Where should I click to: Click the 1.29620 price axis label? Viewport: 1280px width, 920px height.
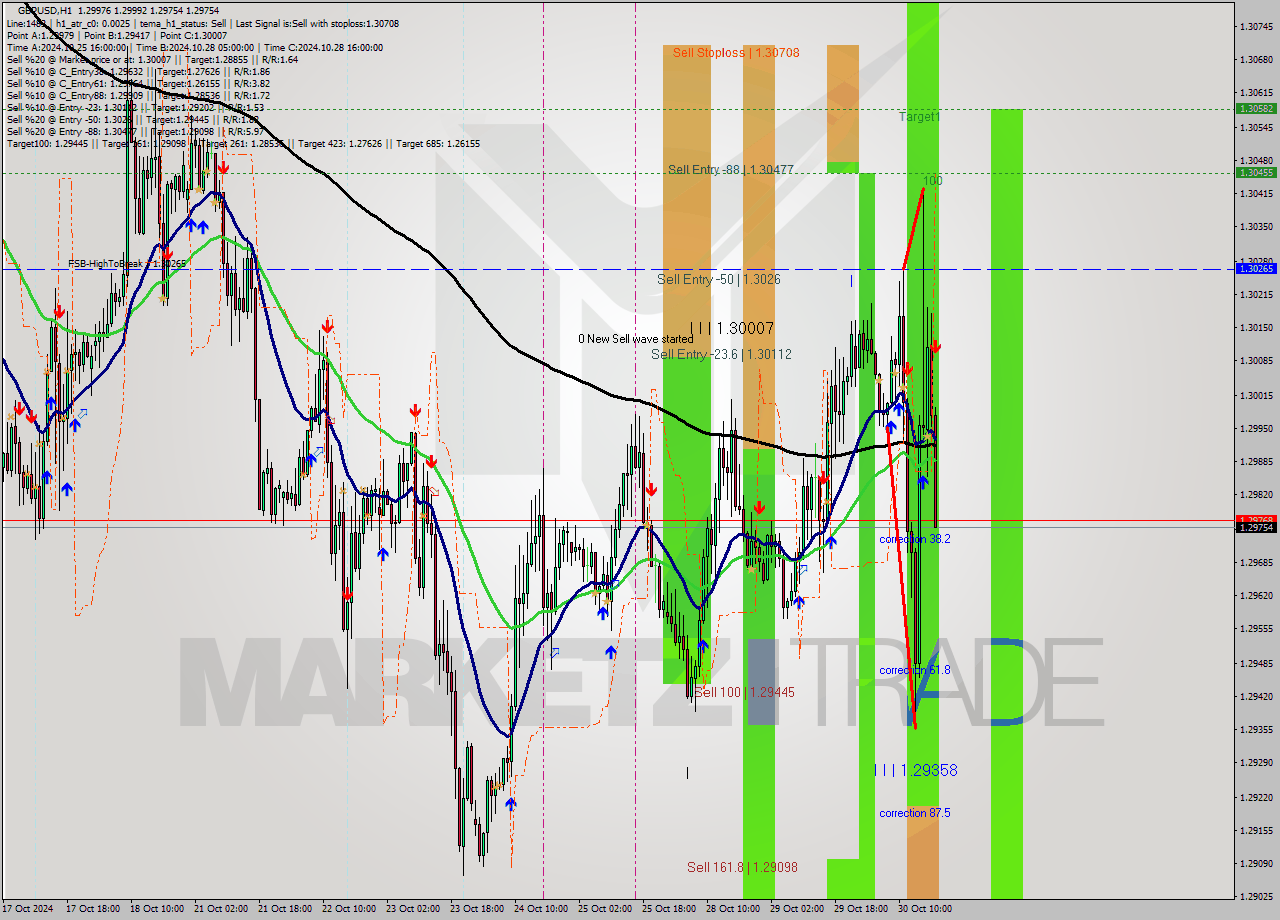pos(1256,595)
